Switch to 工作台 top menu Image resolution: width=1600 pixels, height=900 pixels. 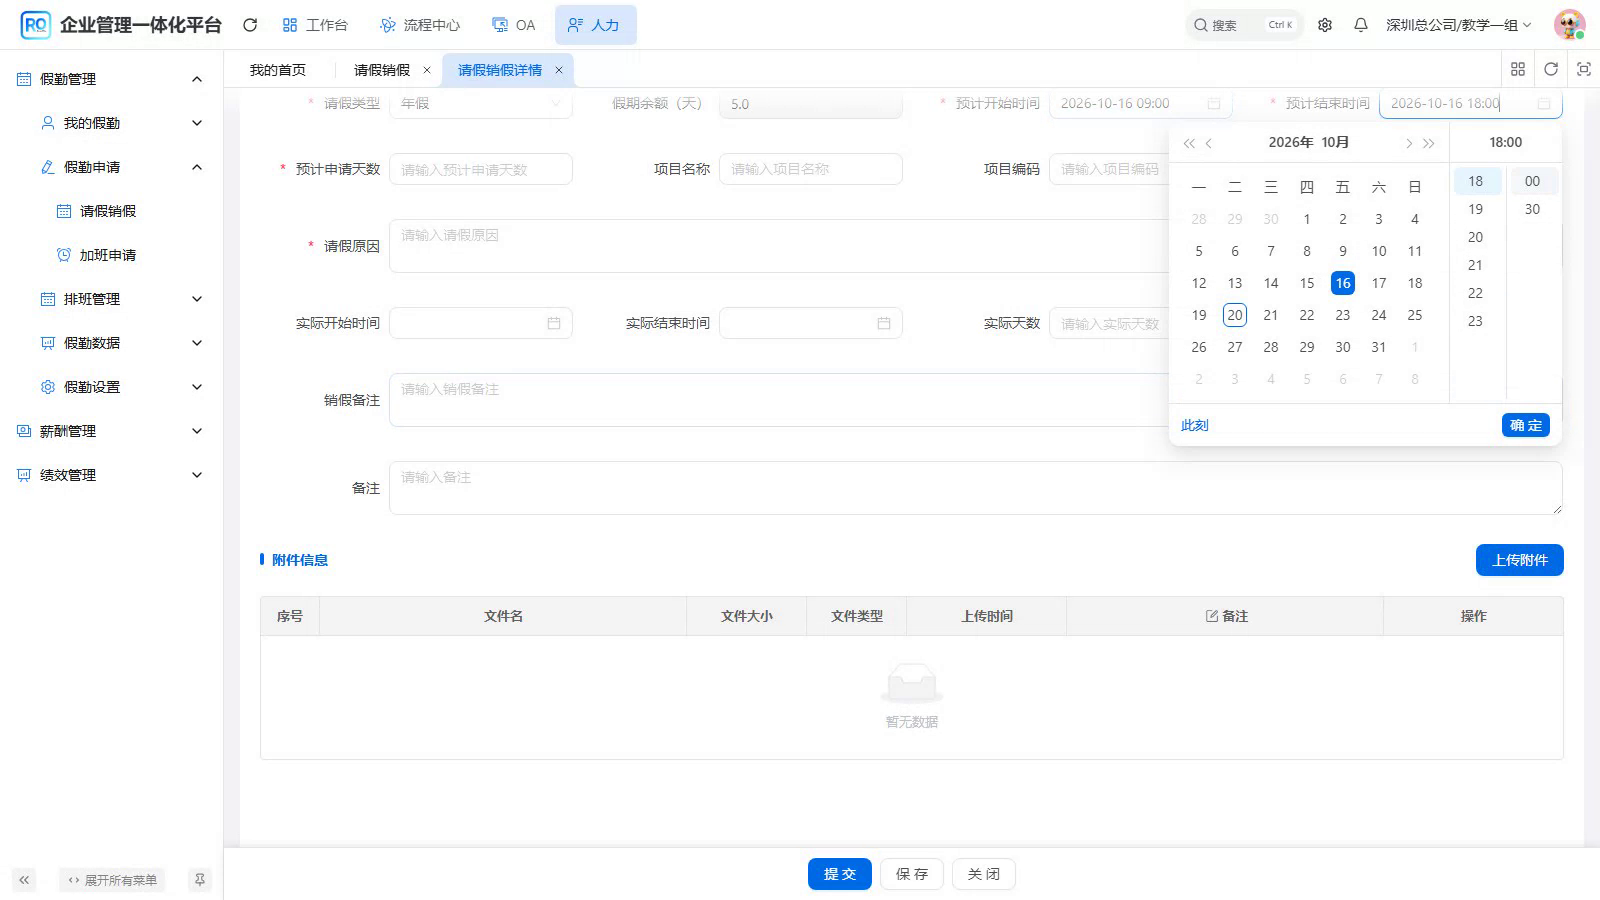pos(315,25)
